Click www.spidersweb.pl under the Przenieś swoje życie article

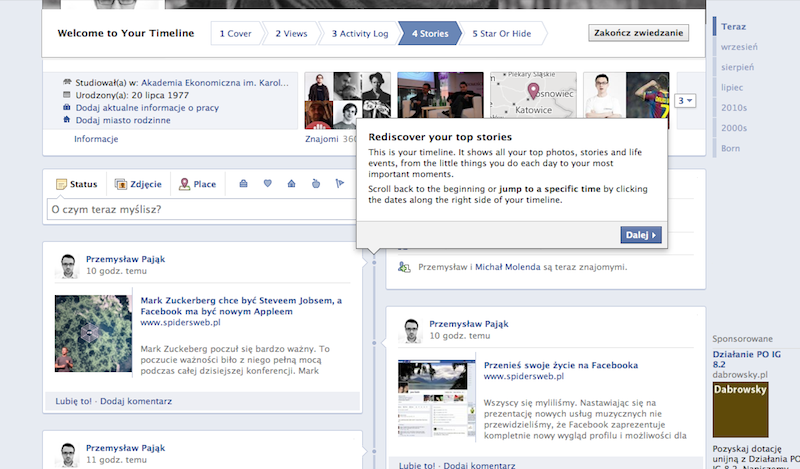[x=523, y=376]
